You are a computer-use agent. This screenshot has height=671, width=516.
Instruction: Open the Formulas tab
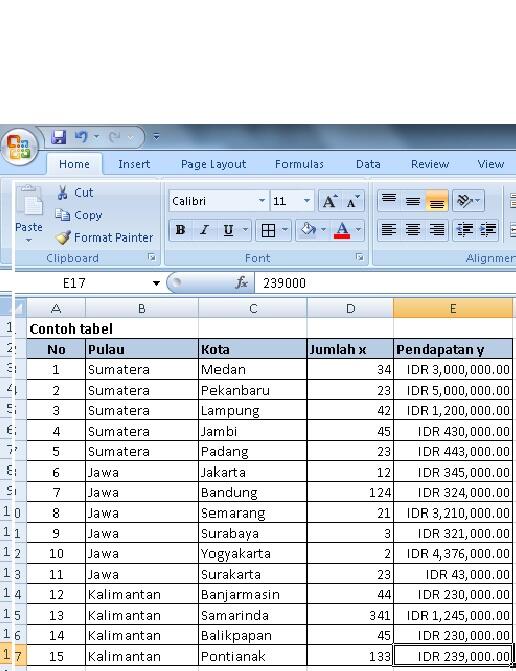click(x=300, y=164)
